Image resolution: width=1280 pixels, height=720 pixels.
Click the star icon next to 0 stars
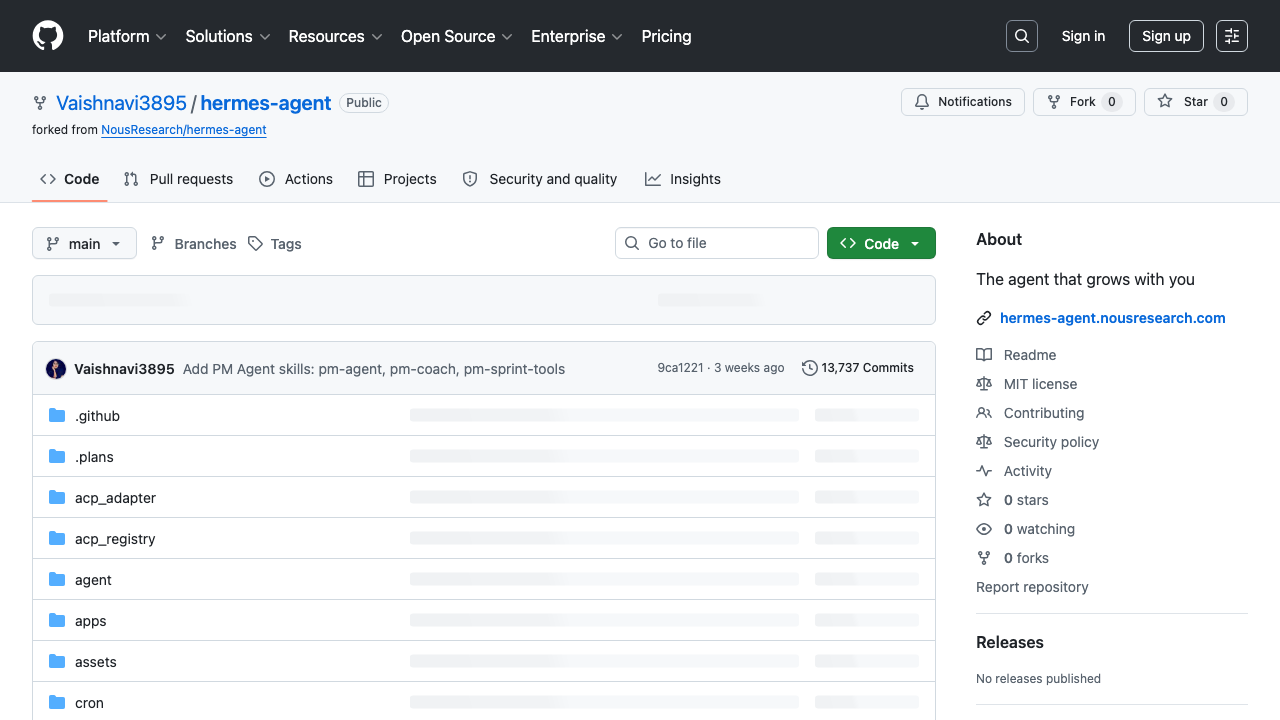pyautogui.click(x=984, y=500)
